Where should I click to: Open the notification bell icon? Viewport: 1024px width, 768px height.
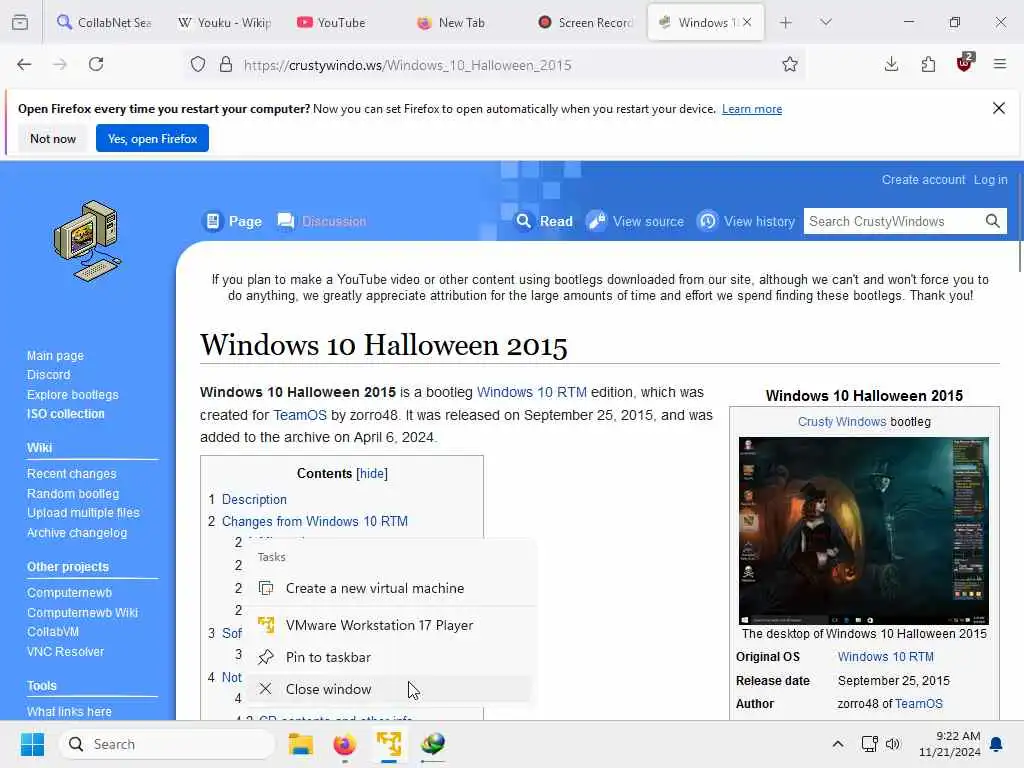(997, 744)
